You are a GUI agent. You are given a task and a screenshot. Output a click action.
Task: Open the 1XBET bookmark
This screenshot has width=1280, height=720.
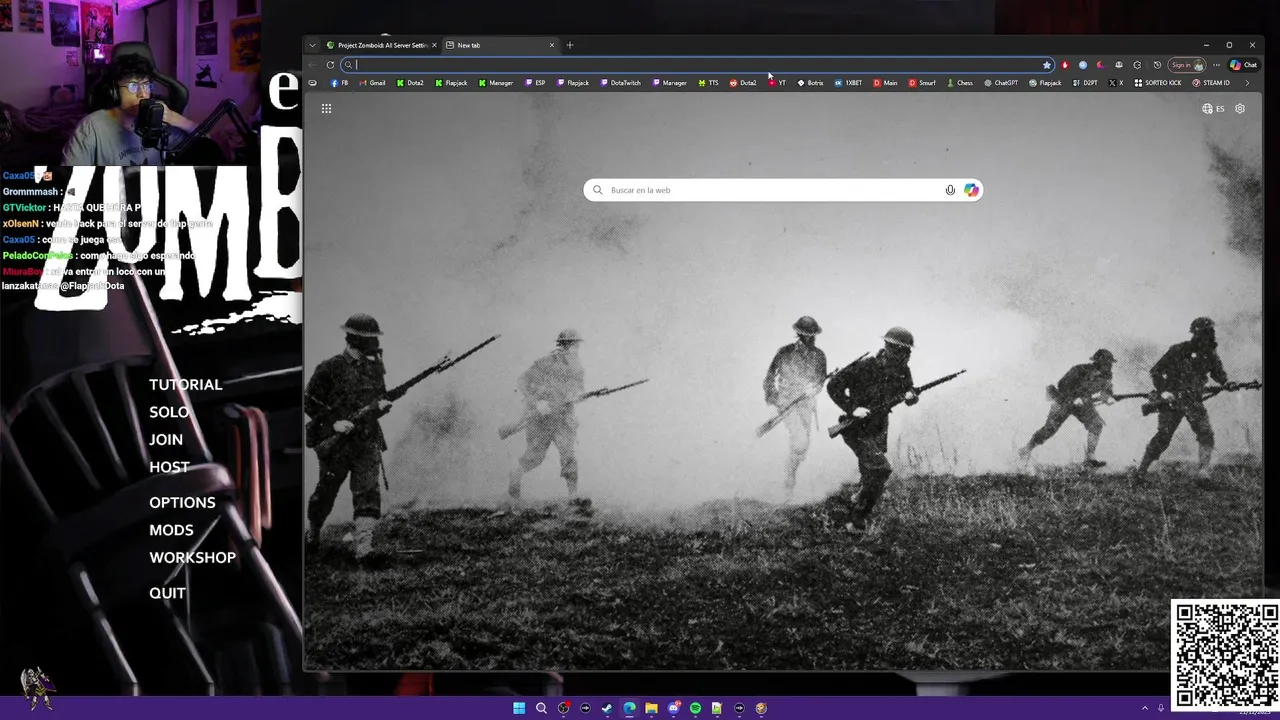pyautogui.click(x=848, y=83)
